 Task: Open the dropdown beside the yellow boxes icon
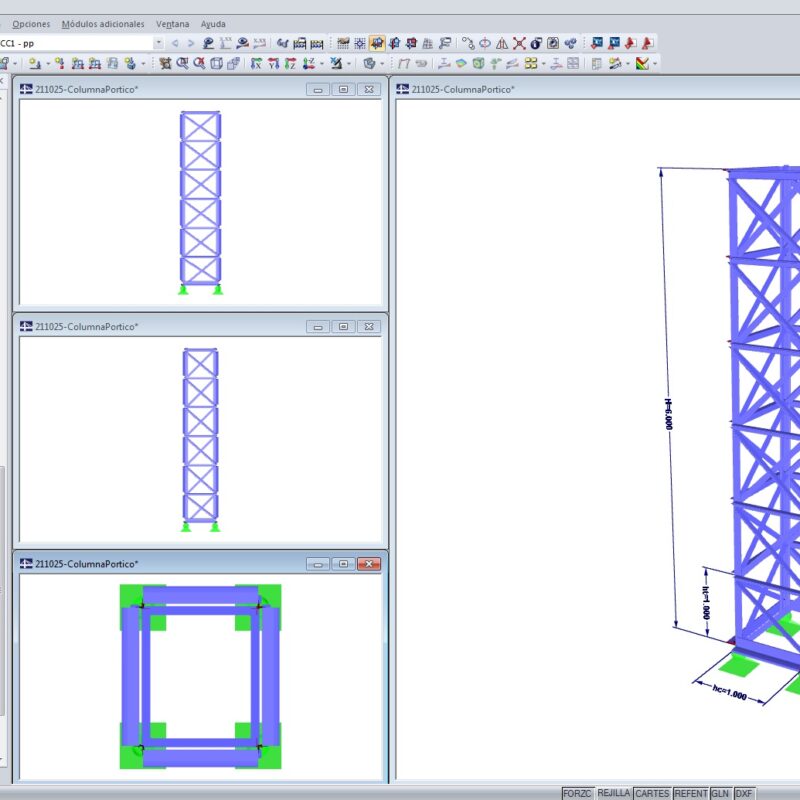point(543,64)
